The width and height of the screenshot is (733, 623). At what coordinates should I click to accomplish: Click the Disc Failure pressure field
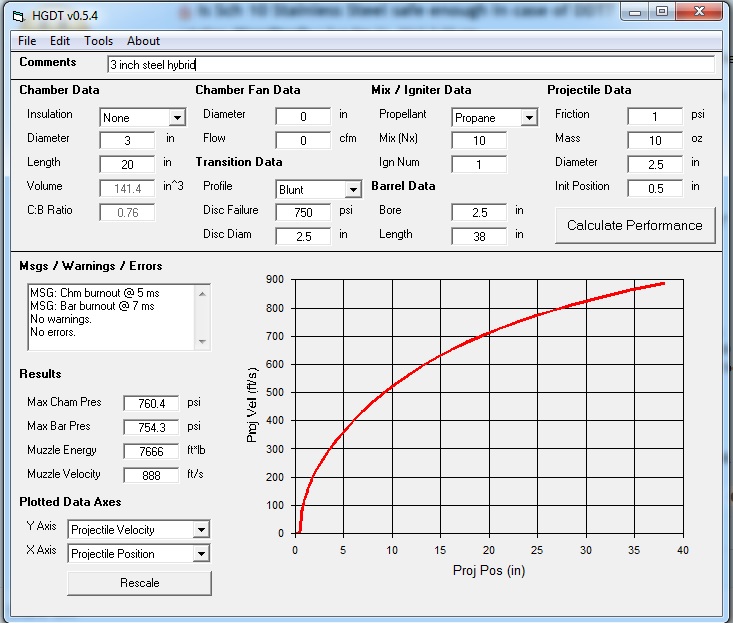[303, 213]
